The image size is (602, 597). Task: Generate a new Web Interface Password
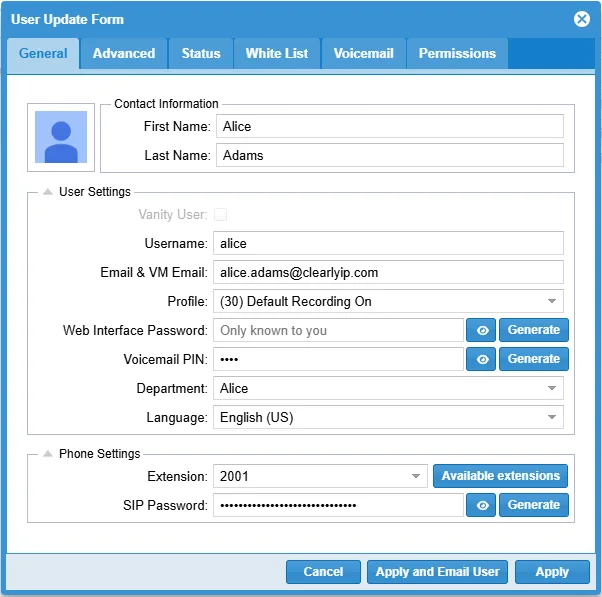534,330
